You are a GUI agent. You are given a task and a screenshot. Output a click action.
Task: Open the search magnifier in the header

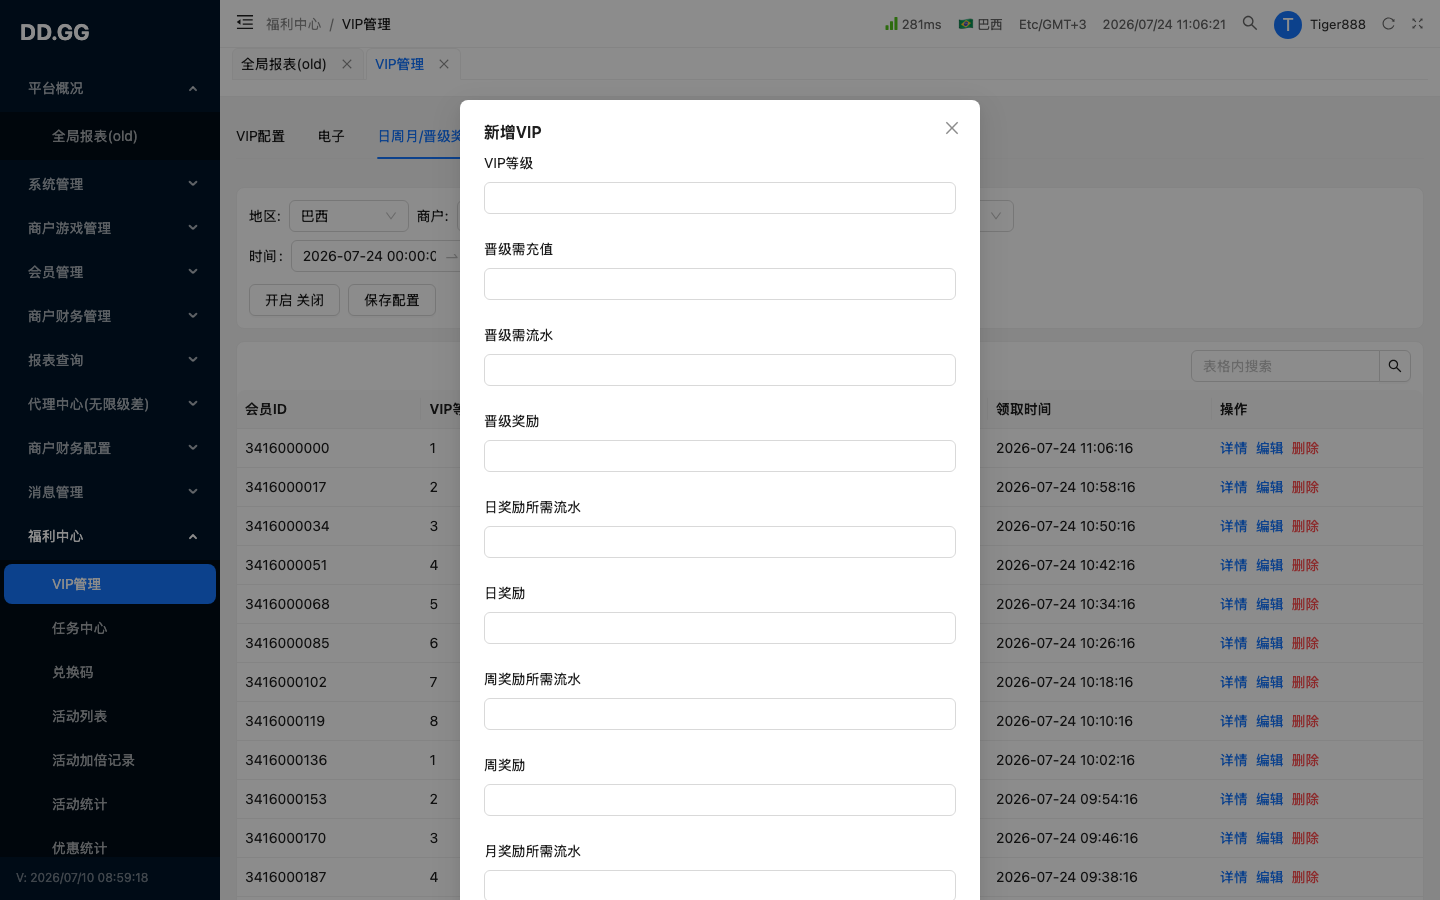pos(1249,23)
